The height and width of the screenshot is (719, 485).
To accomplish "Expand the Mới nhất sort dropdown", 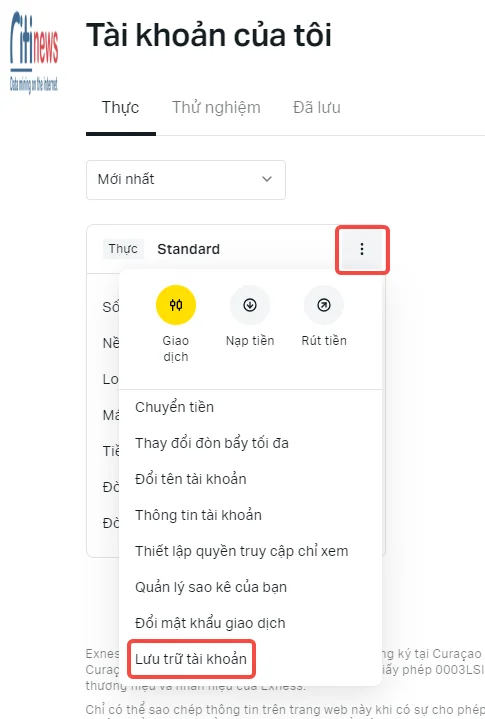I will (186, 179).
